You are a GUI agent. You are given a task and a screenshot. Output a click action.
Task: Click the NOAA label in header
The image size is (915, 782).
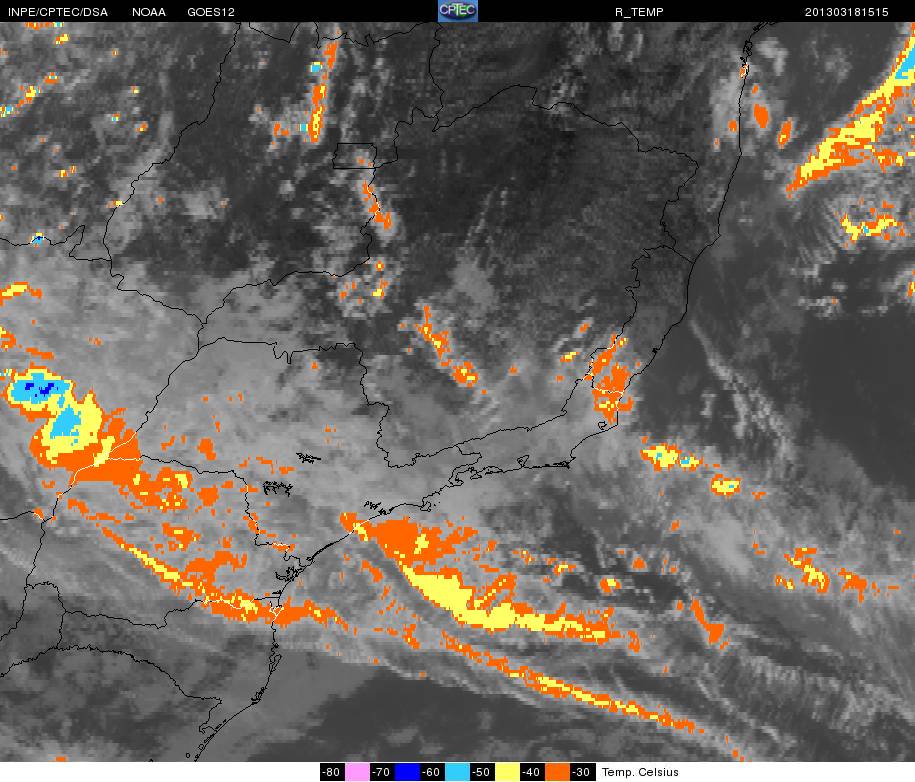[x=149, y=12]
